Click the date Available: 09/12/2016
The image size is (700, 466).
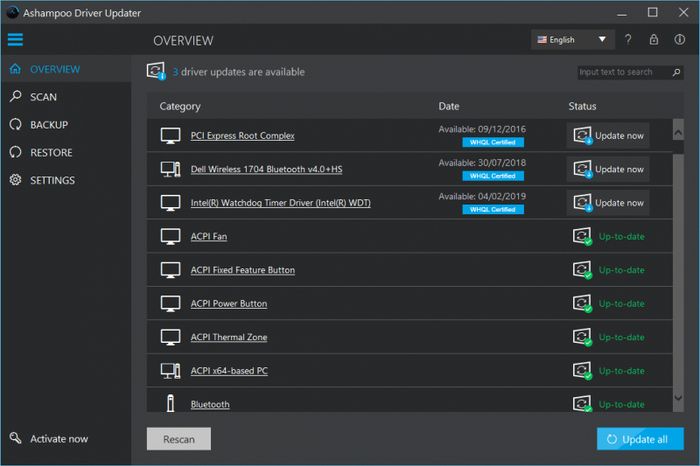(482, 129)
